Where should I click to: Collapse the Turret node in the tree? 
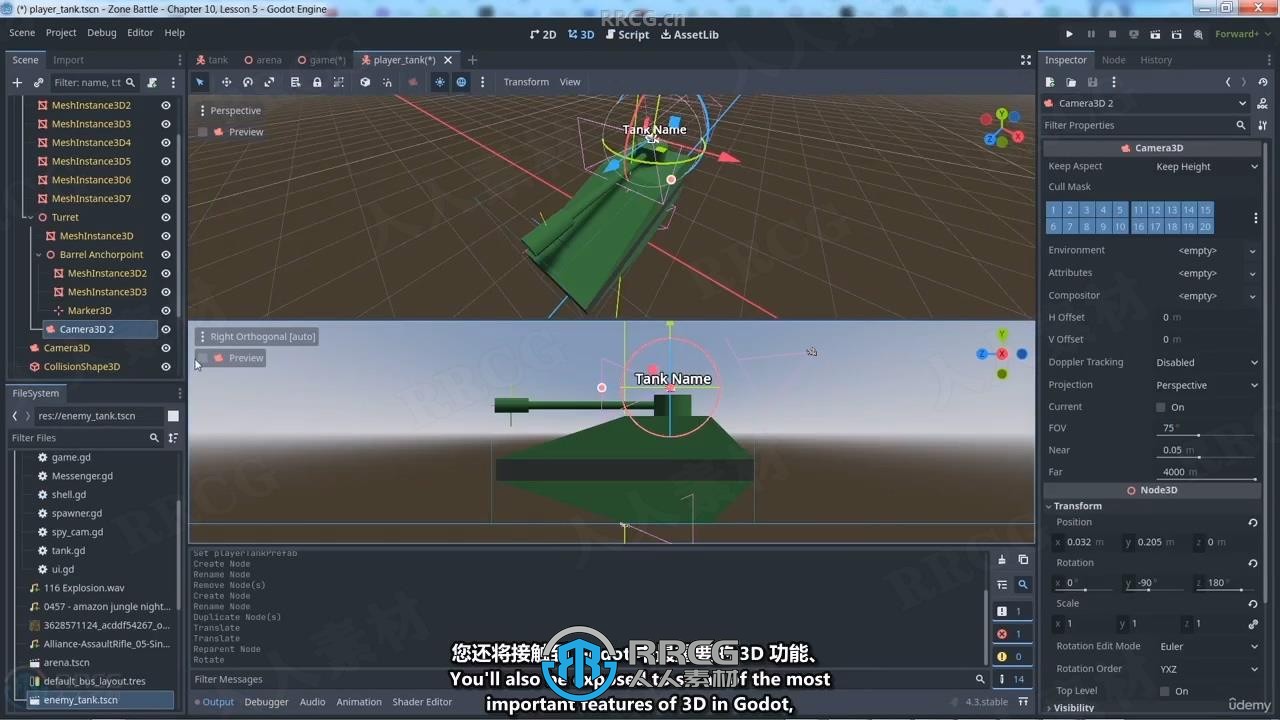pos(29,217)
